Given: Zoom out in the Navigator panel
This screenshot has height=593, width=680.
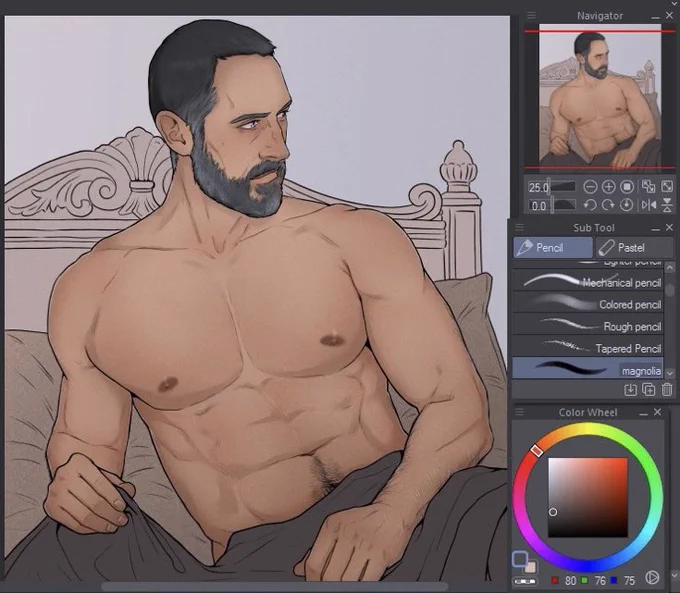Looking at the screenshot, I should 590,187.
